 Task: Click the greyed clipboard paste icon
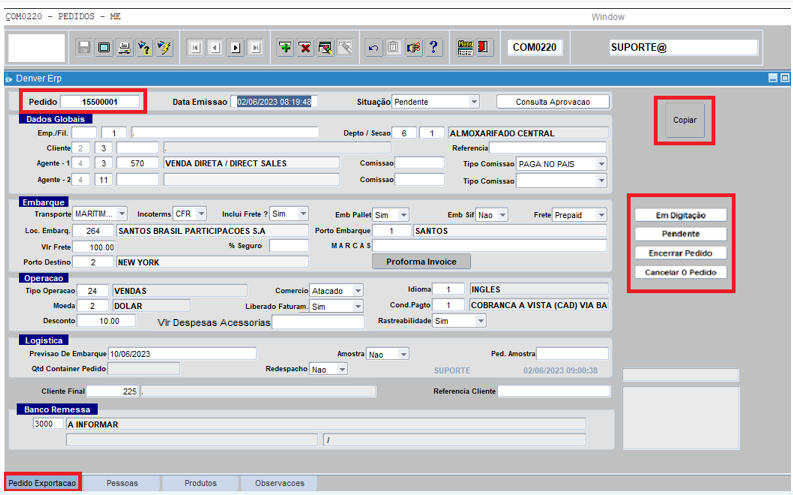click(x=393, y=48)
